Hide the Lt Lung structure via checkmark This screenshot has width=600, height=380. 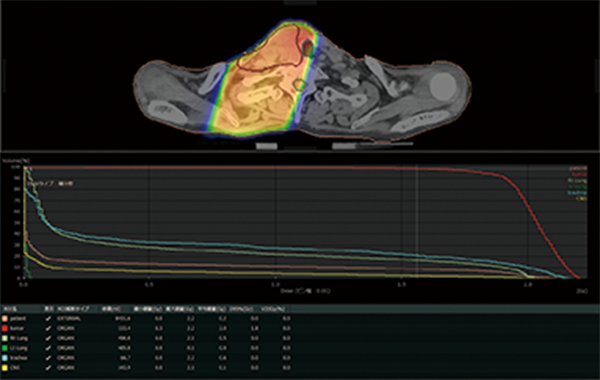pyautogui.click(x=48, y=348)
